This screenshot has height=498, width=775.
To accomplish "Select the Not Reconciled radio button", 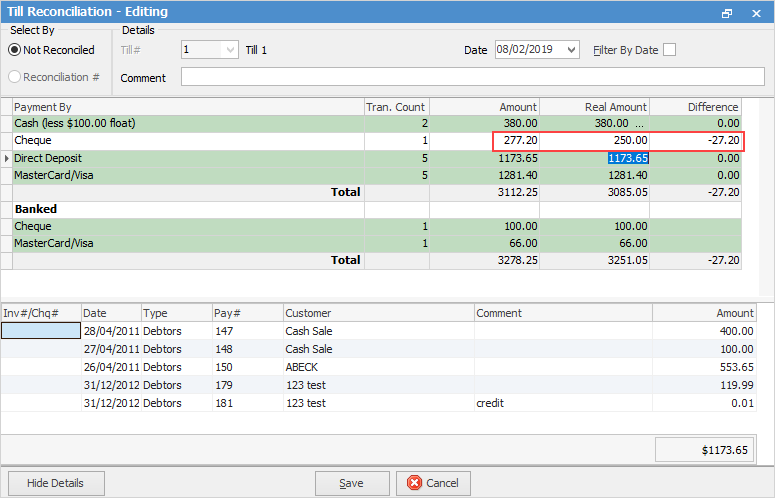I will [x=15, y=50].
